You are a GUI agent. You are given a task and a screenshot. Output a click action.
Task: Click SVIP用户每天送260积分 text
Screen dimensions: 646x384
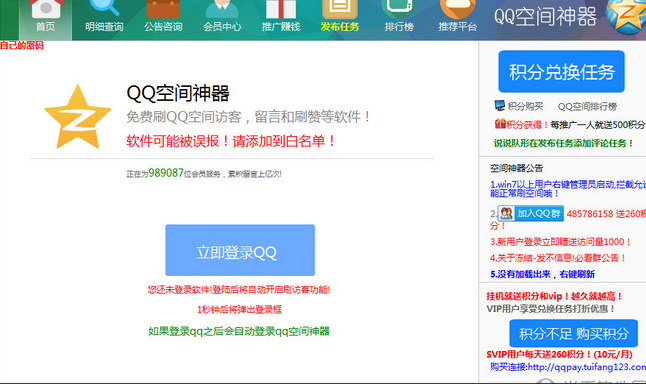coord(559,354)
